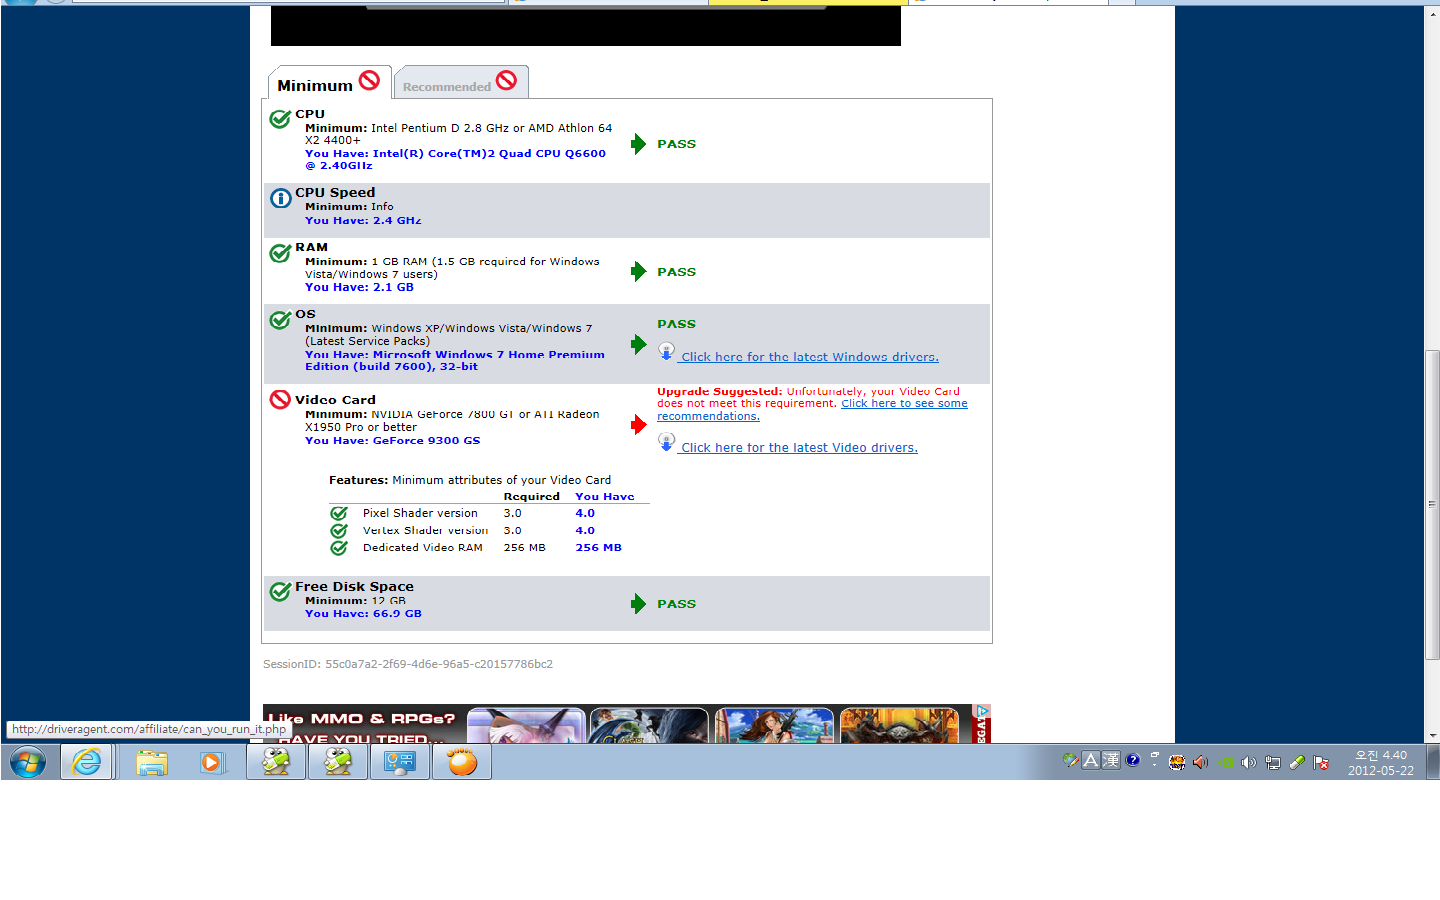Click the NVIDIA tray icon

1225,762
